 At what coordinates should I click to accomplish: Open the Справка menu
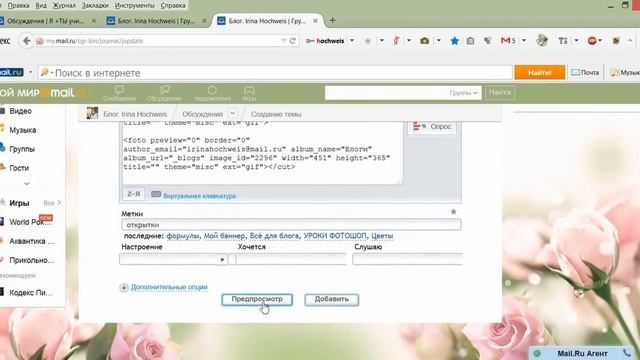point(173,5)
